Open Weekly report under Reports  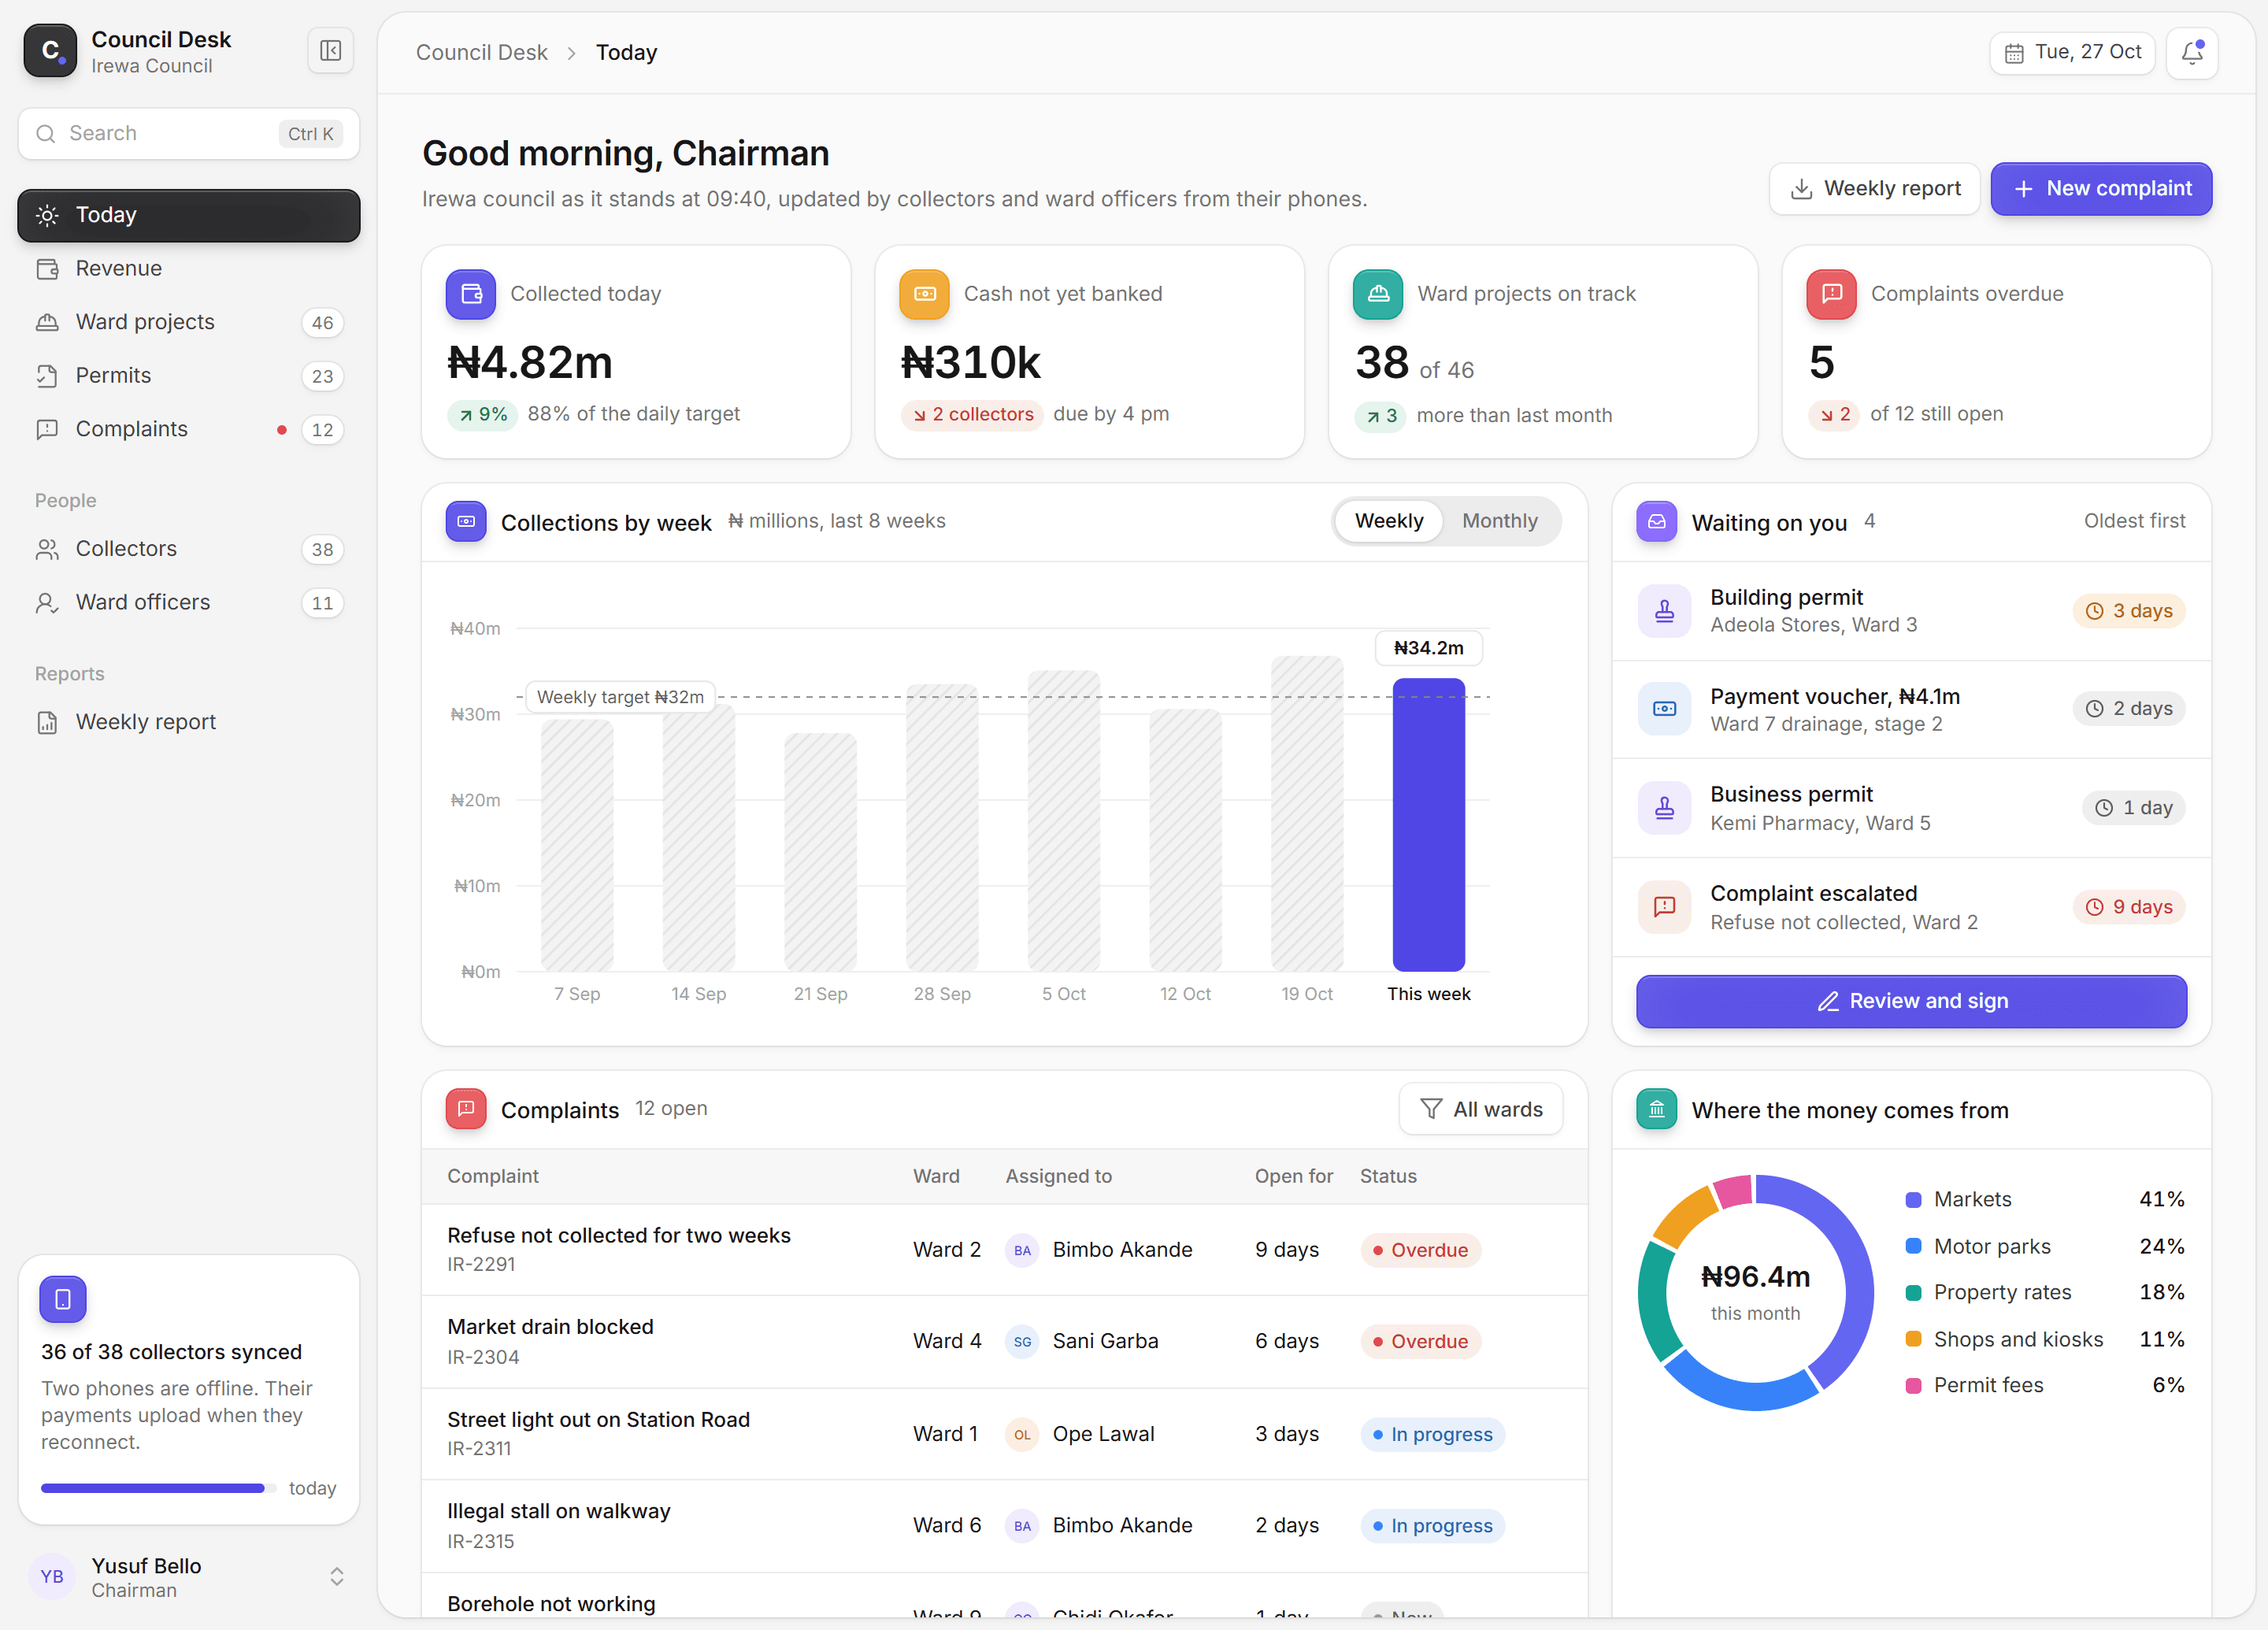(x=188, y=722)
